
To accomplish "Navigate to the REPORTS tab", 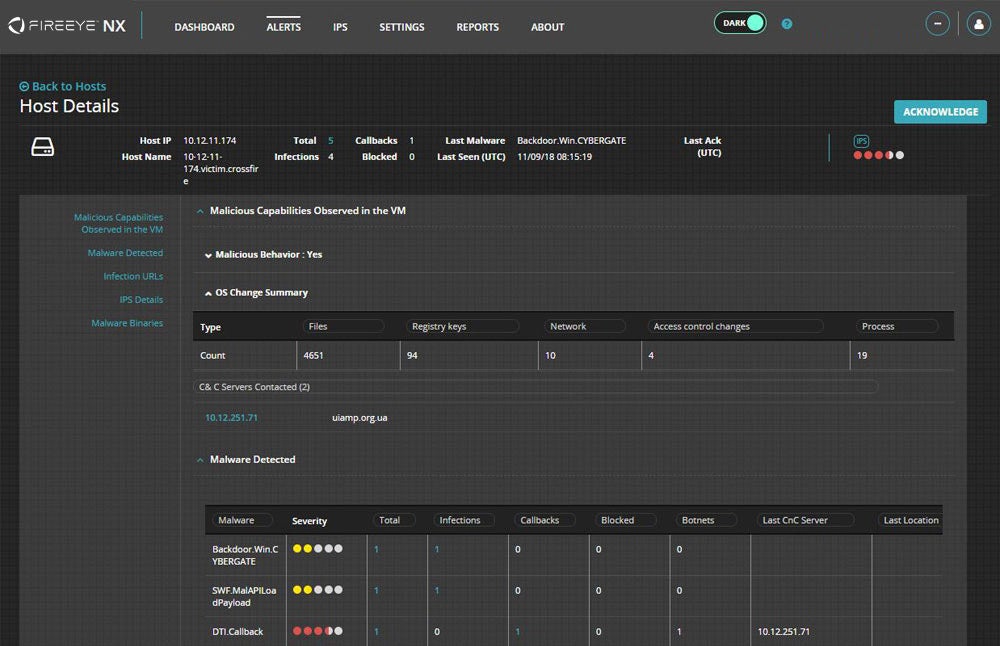I will pyautogui.click(x=477, y=27).
